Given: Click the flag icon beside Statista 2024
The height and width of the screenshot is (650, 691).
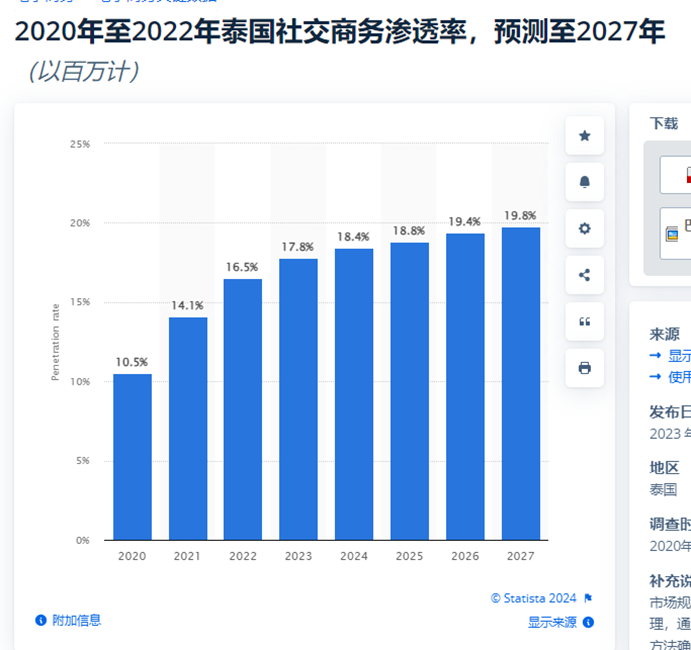Looking at the screenshot, I should coord(588,598).
